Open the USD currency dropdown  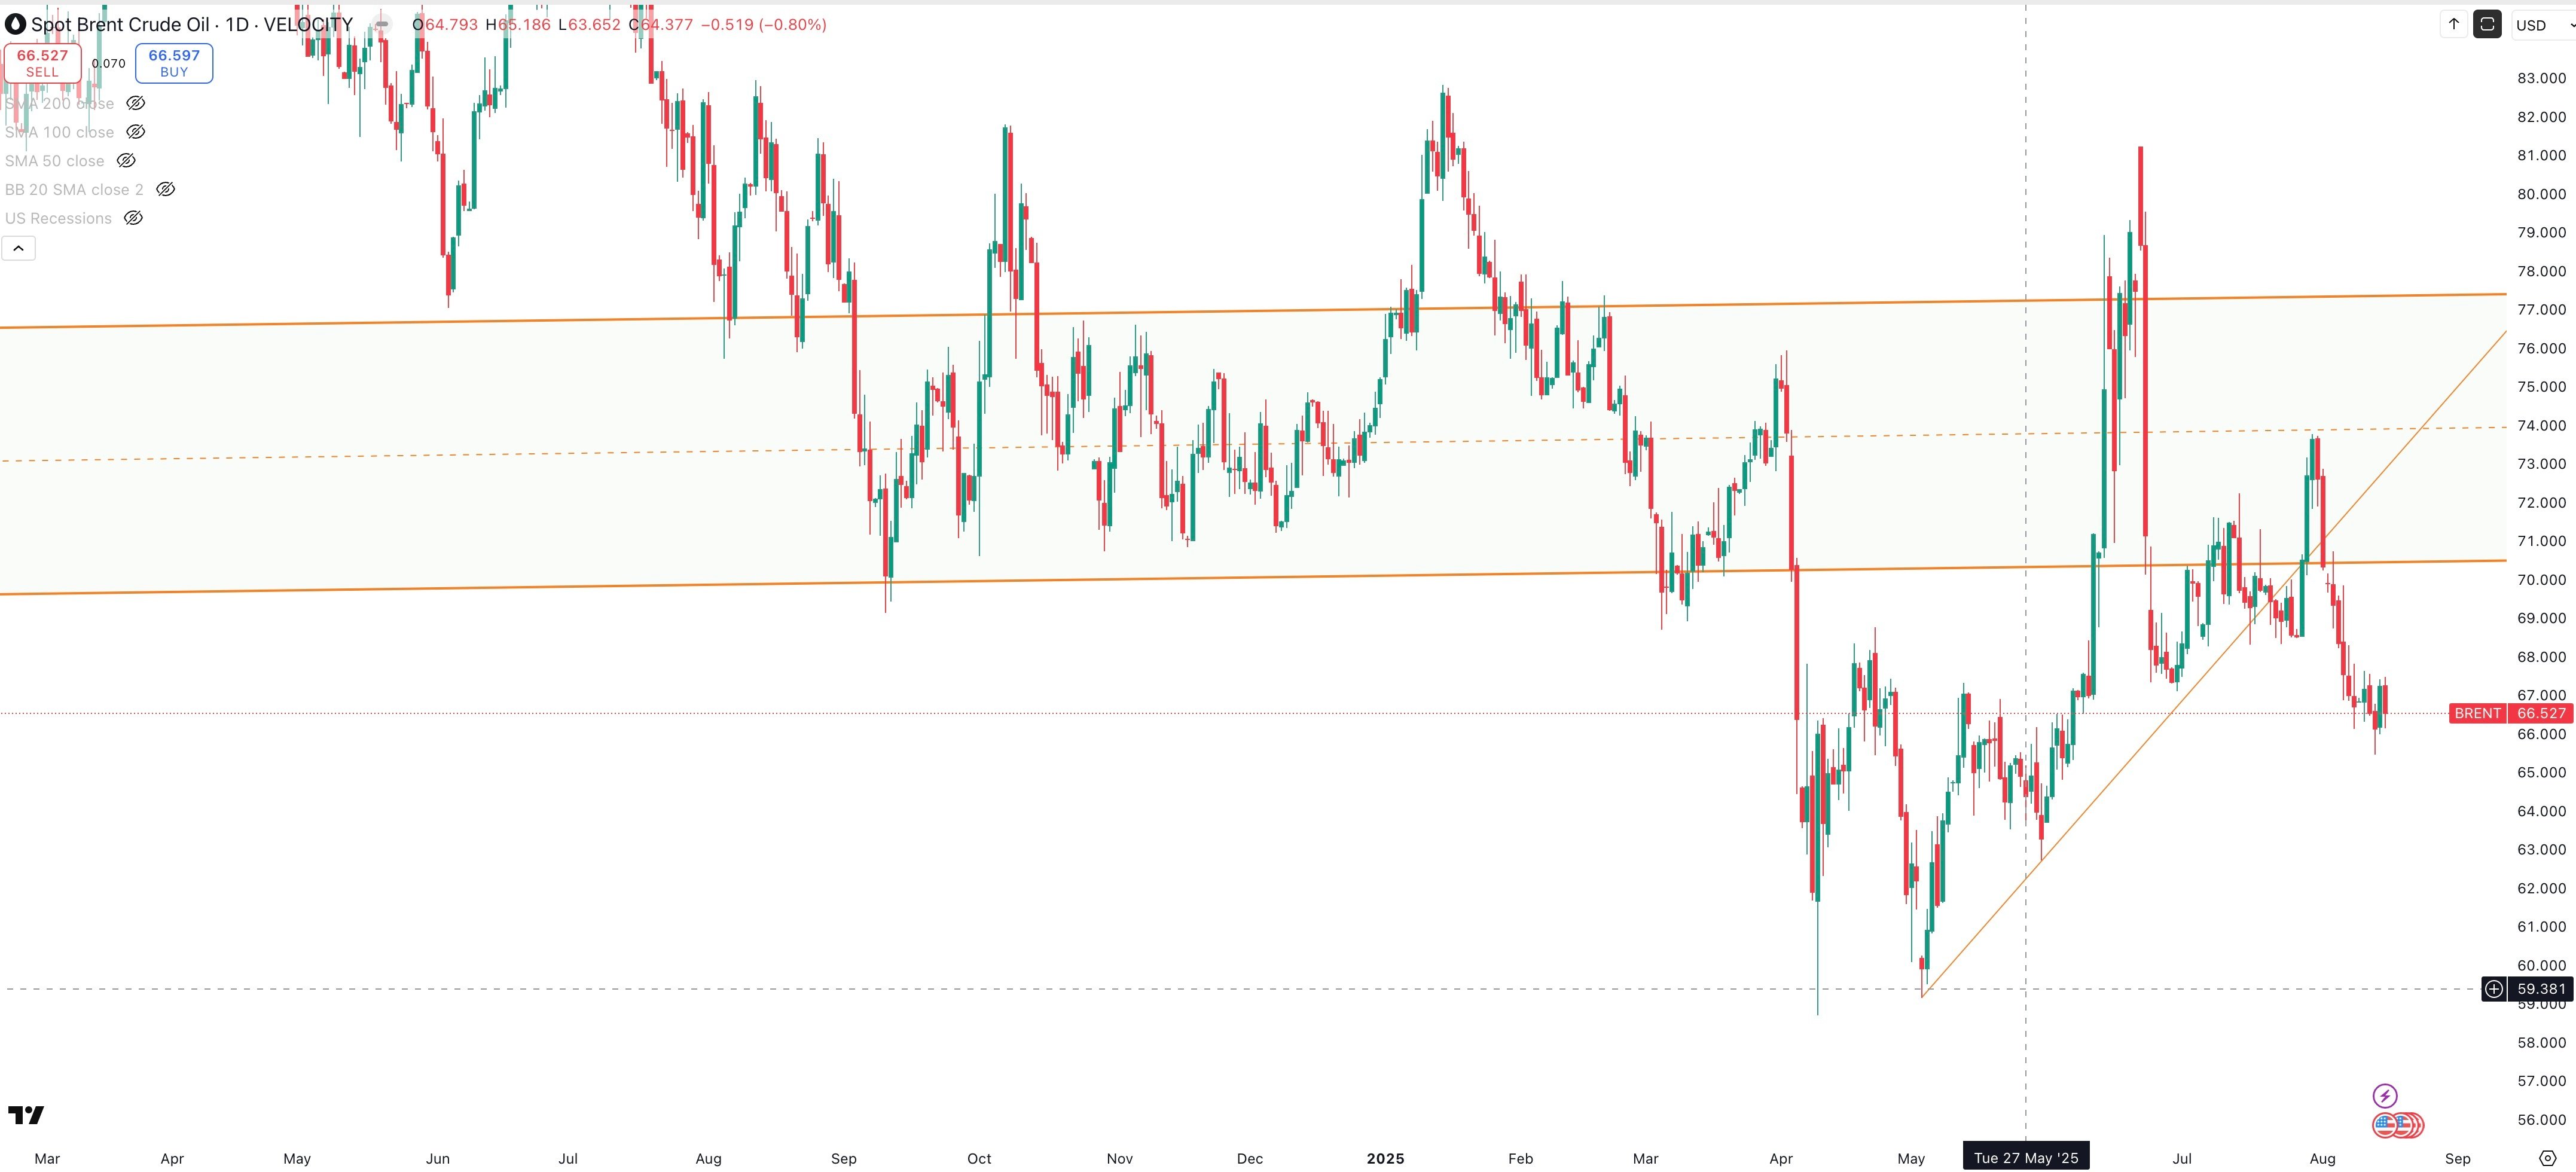coord(2545,25)
